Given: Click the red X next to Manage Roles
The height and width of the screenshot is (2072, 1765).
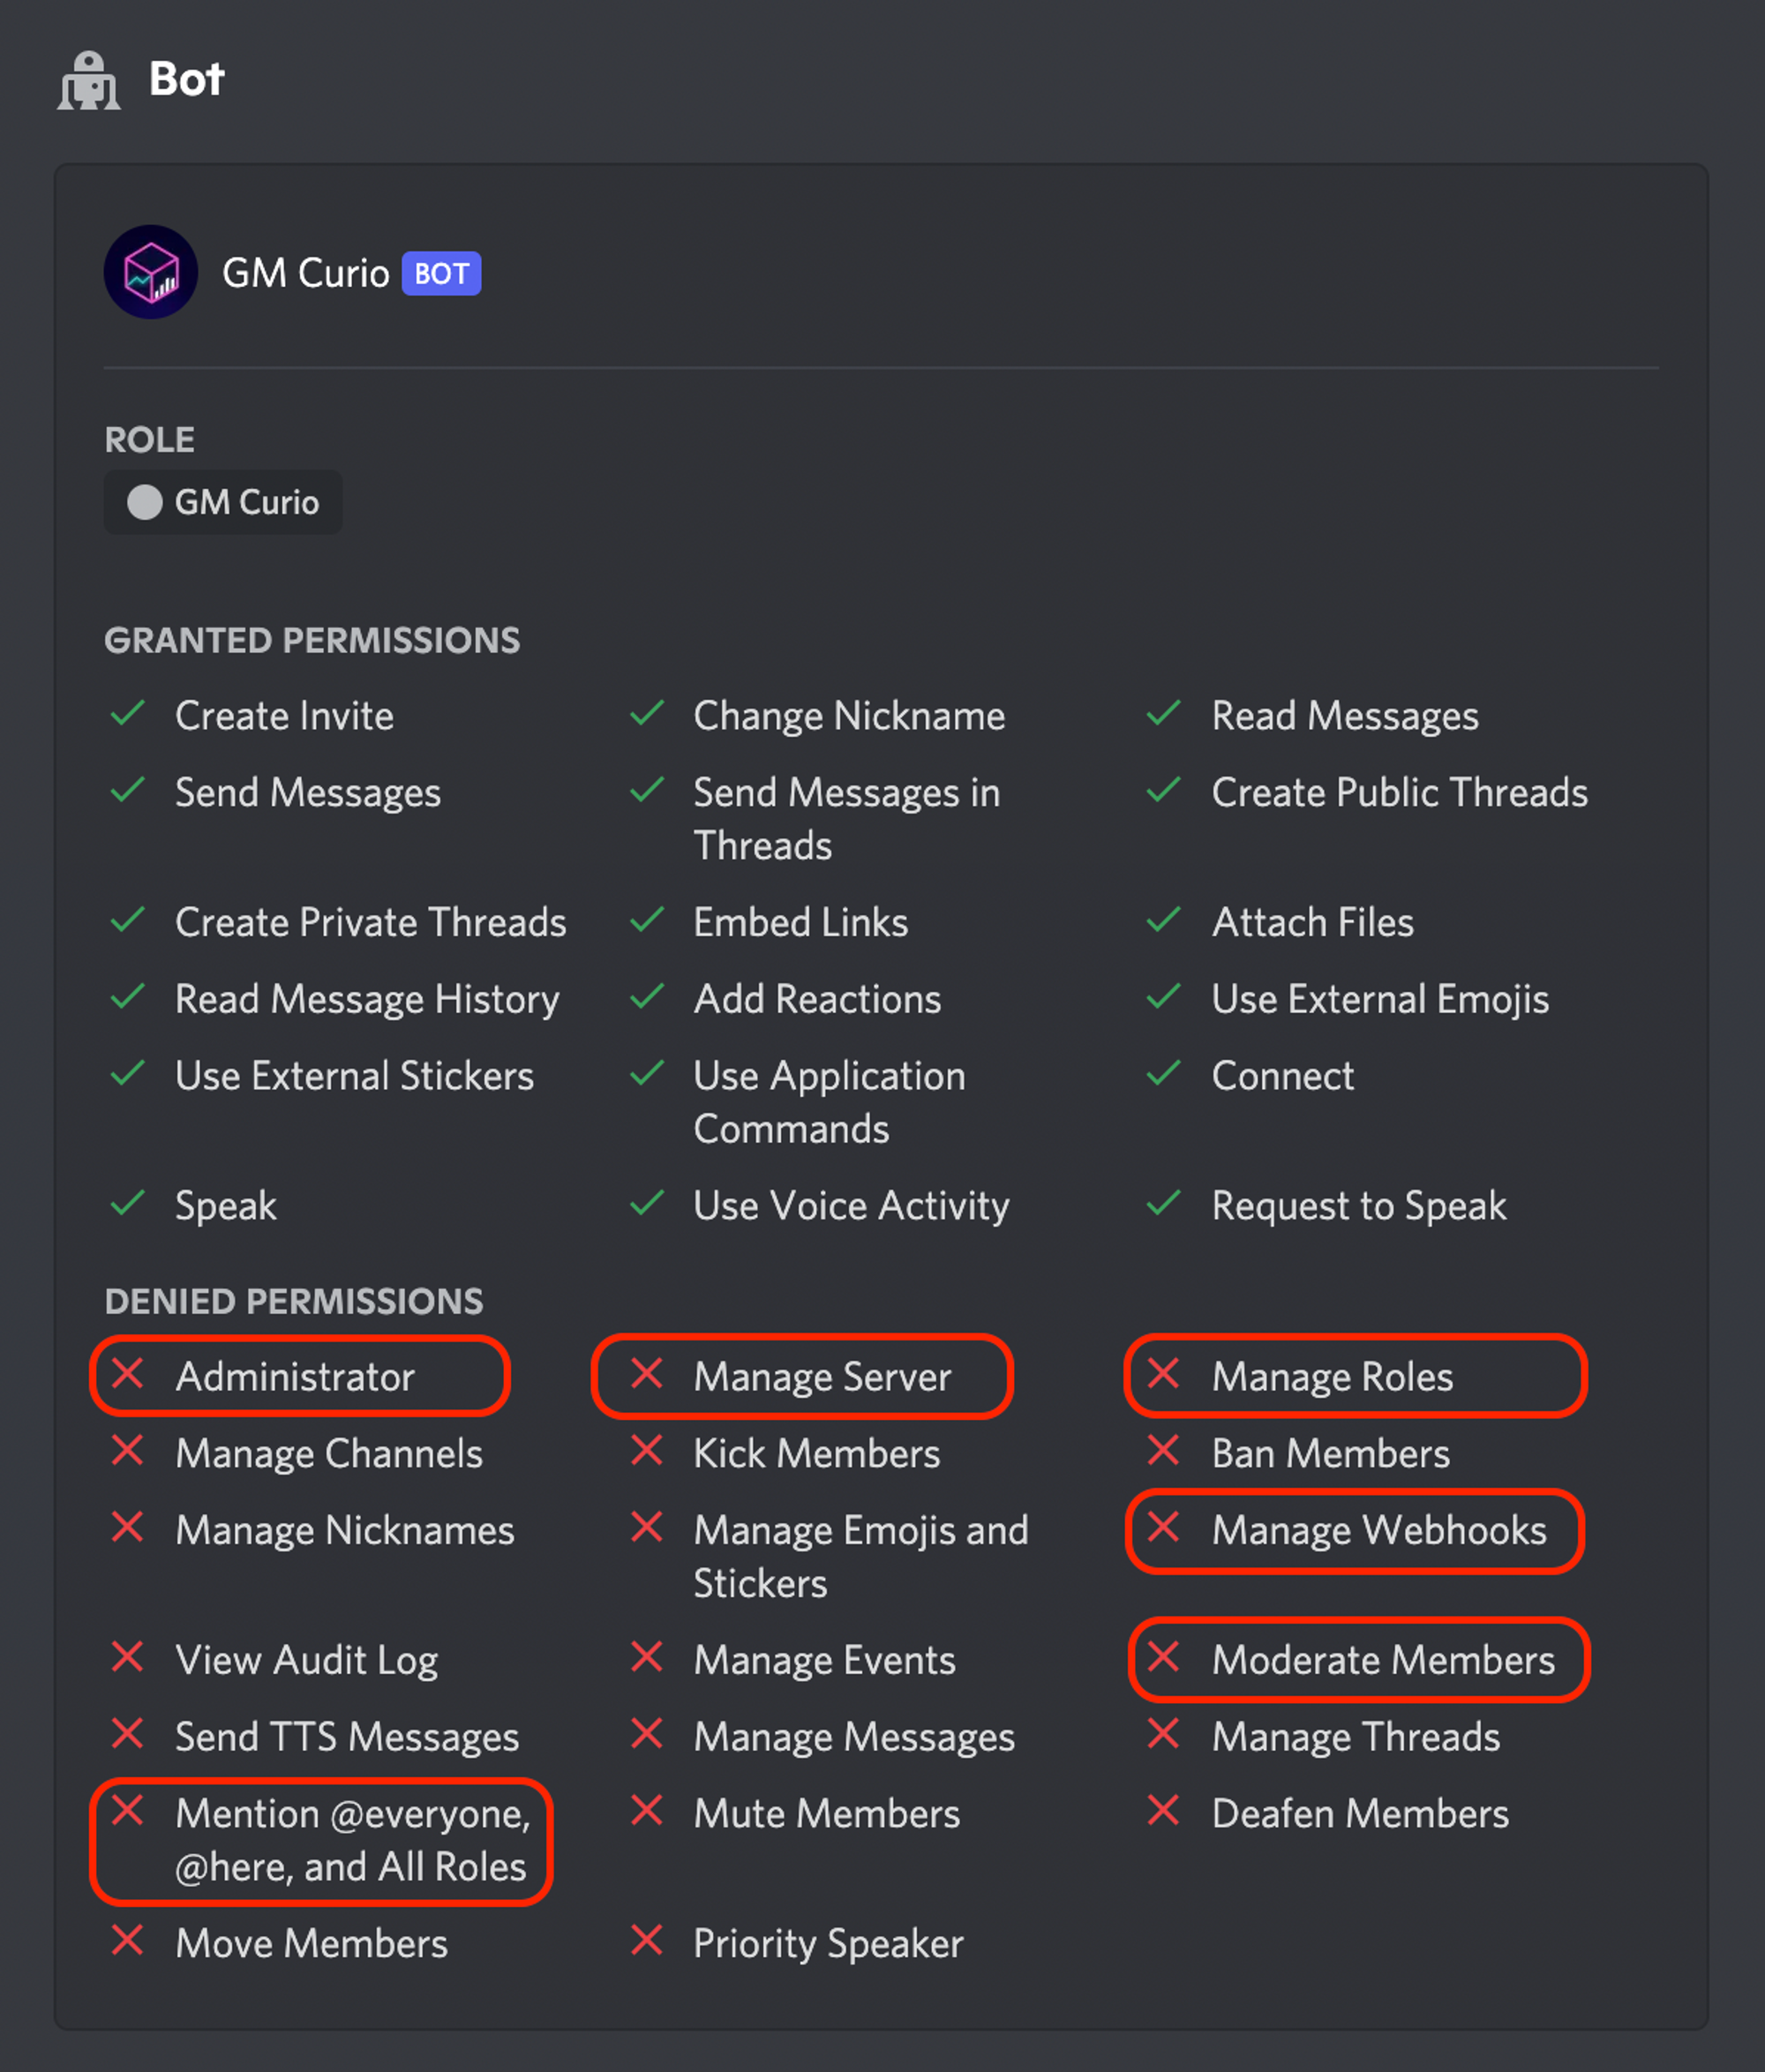Looking at the screenshot, I should coord(1164,1374).
